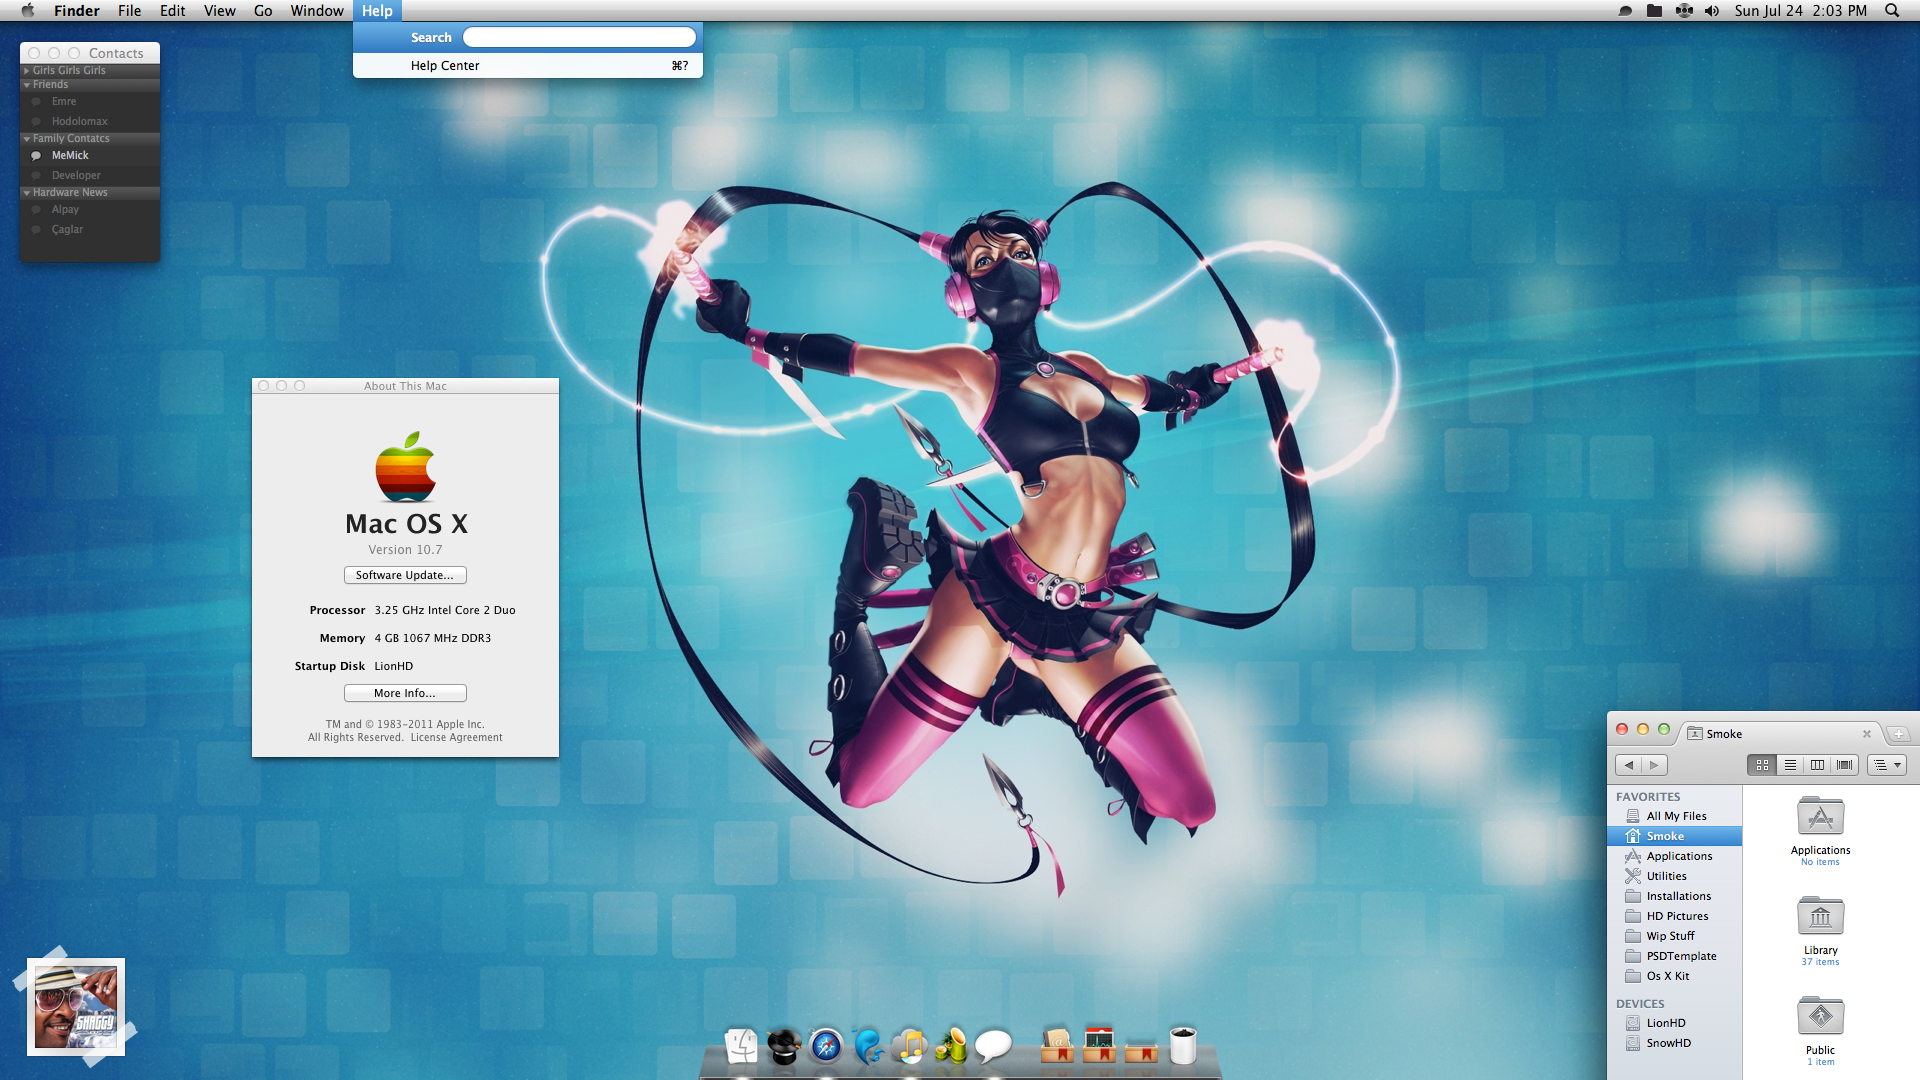Switch Smoke window to column view

click(1817, 765)
